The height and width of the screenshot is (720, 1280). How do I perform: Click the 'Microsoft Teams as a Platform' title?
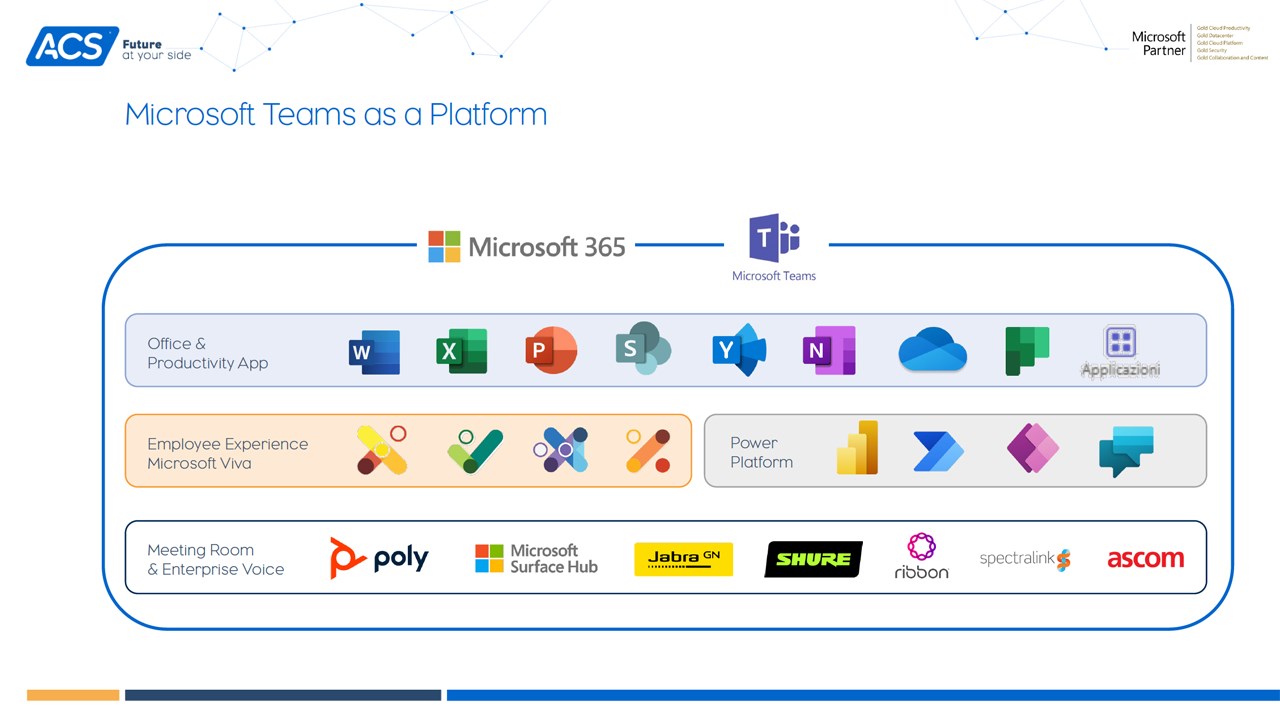tap(336, 114)
